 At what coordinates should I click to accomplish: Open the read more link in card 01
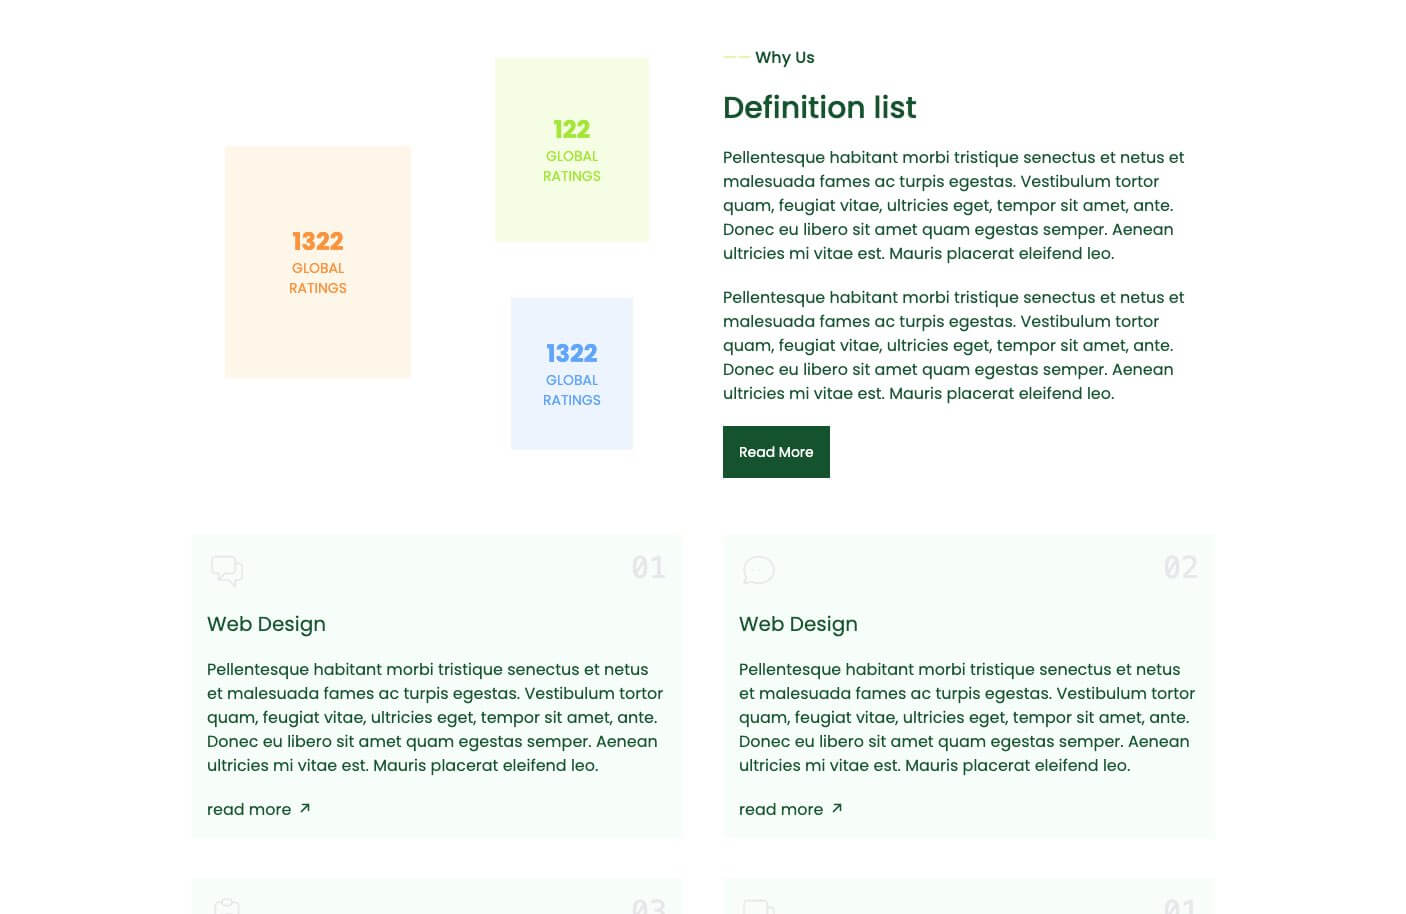(259, 809)
